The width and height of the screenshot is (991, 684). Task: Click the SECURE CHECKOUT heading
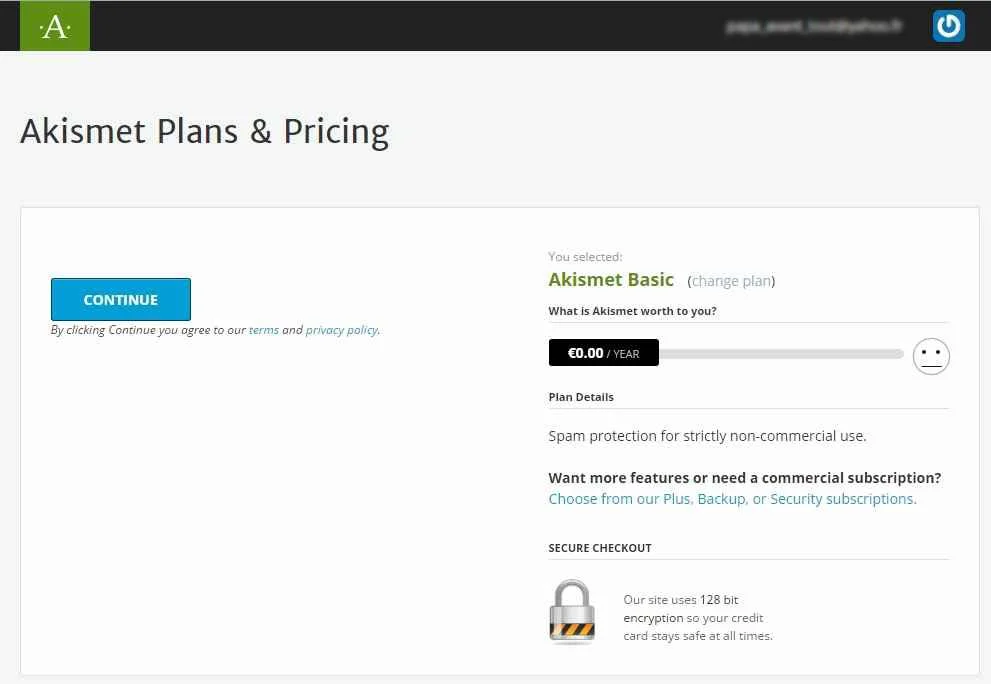(x=600, y=548)
